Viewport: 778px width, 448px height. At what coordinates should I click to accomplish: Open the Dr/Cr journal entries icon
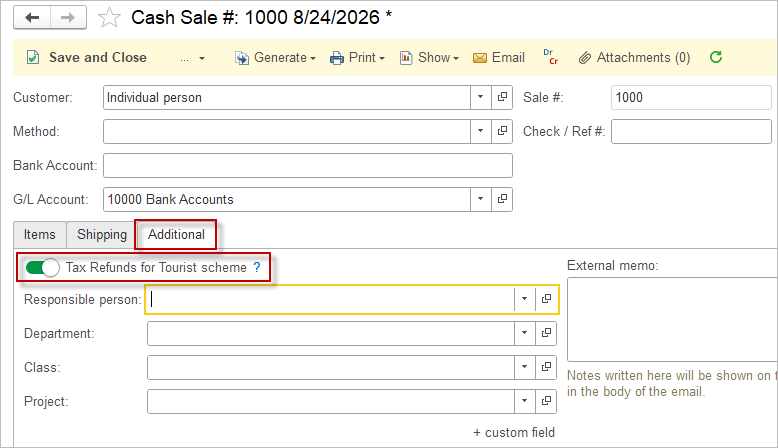pos(550,57)
